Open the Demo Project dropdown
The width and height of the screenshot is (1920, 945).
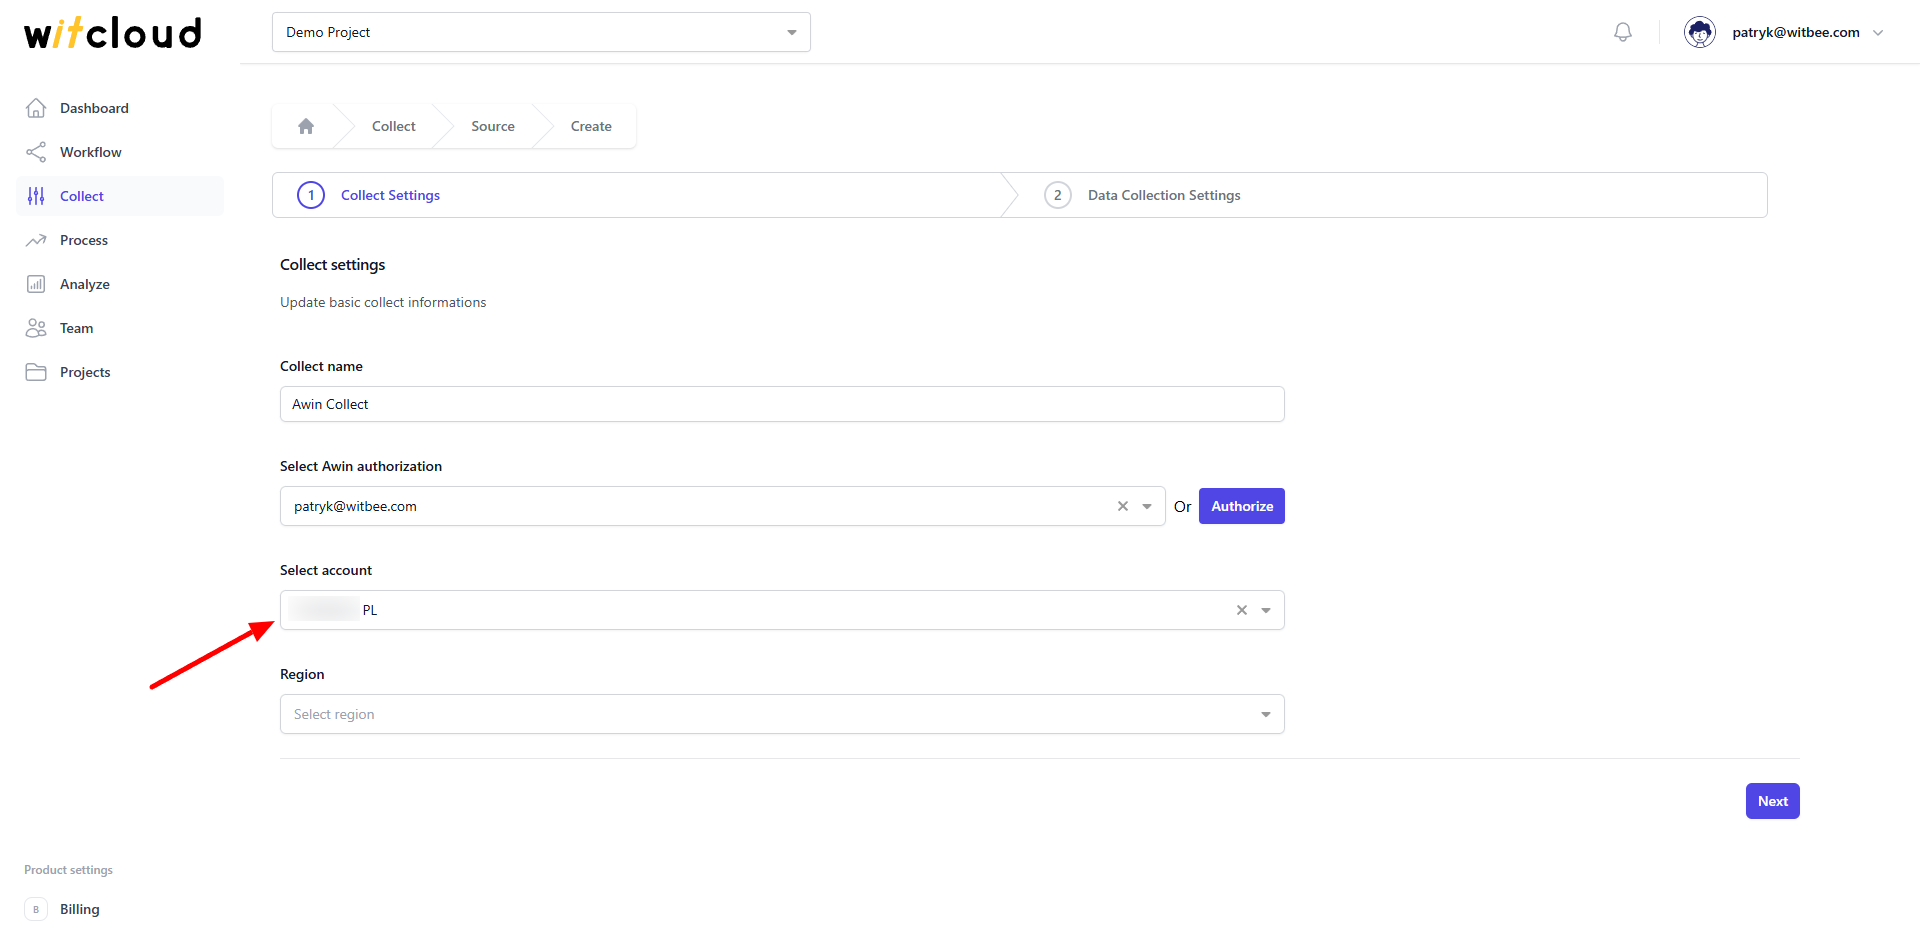(541, 32)
